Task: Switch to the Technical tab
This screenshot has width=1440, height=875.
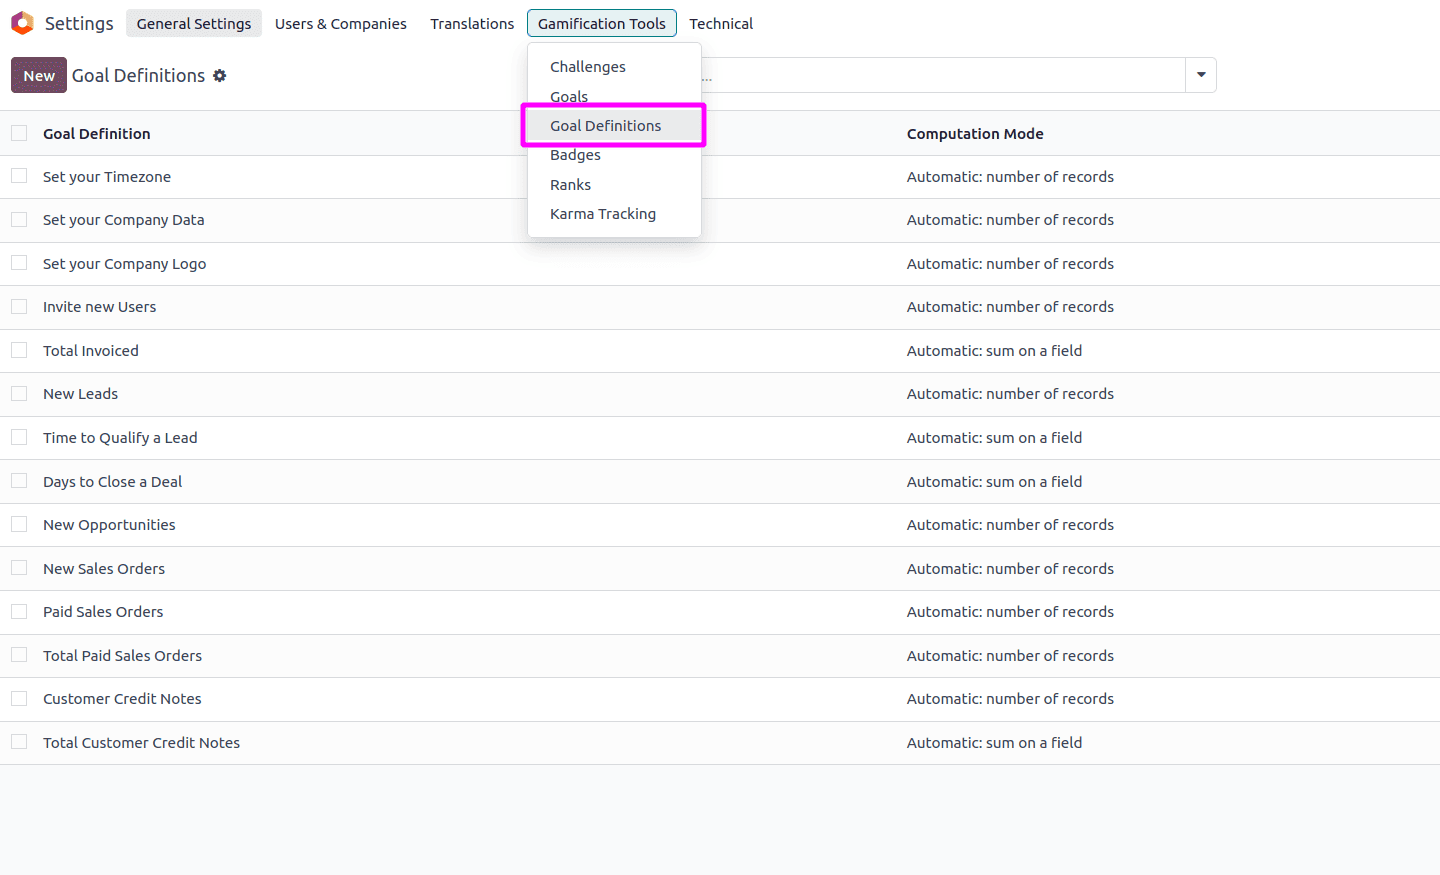Action: [x=721, y=23]
